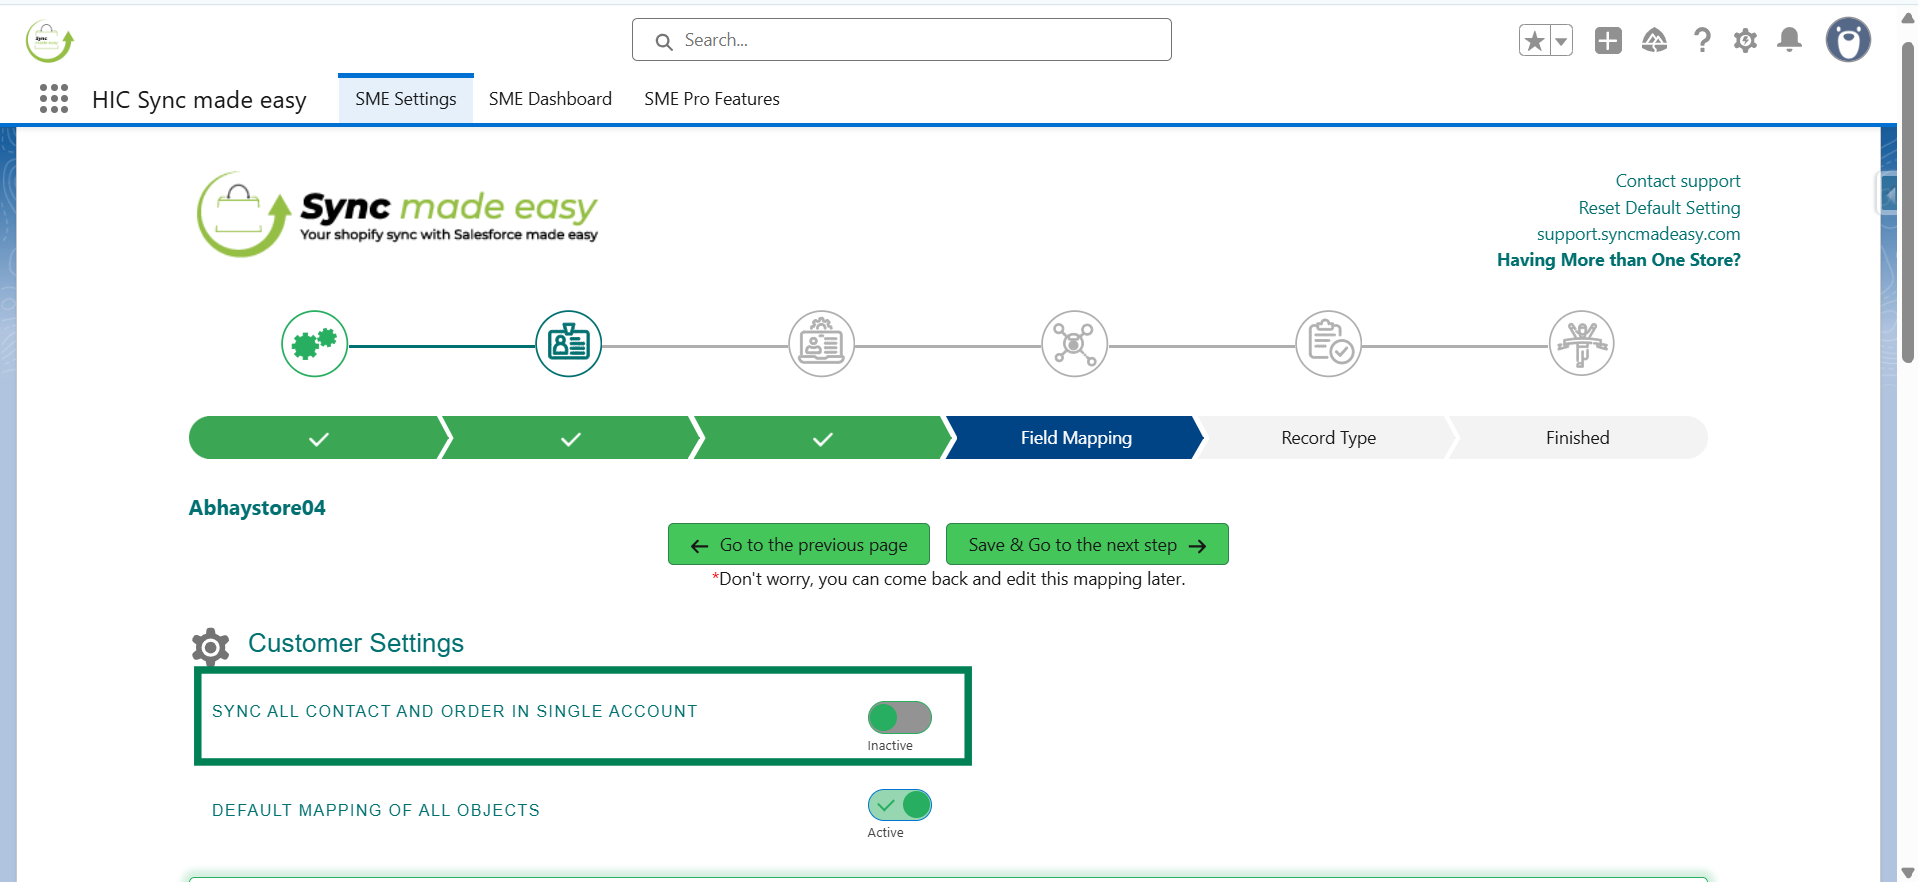Click Go to the previous page button
Viewport: 1918px width, 882px height.
(799, 544)
